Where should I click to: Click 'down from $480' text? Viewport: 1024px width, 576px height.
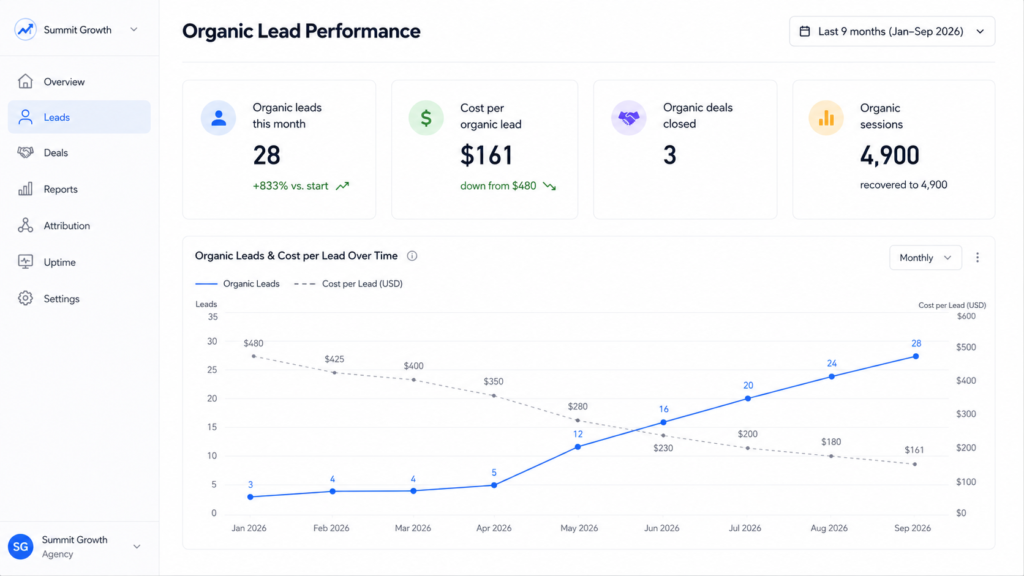click(x=498, y=186)
